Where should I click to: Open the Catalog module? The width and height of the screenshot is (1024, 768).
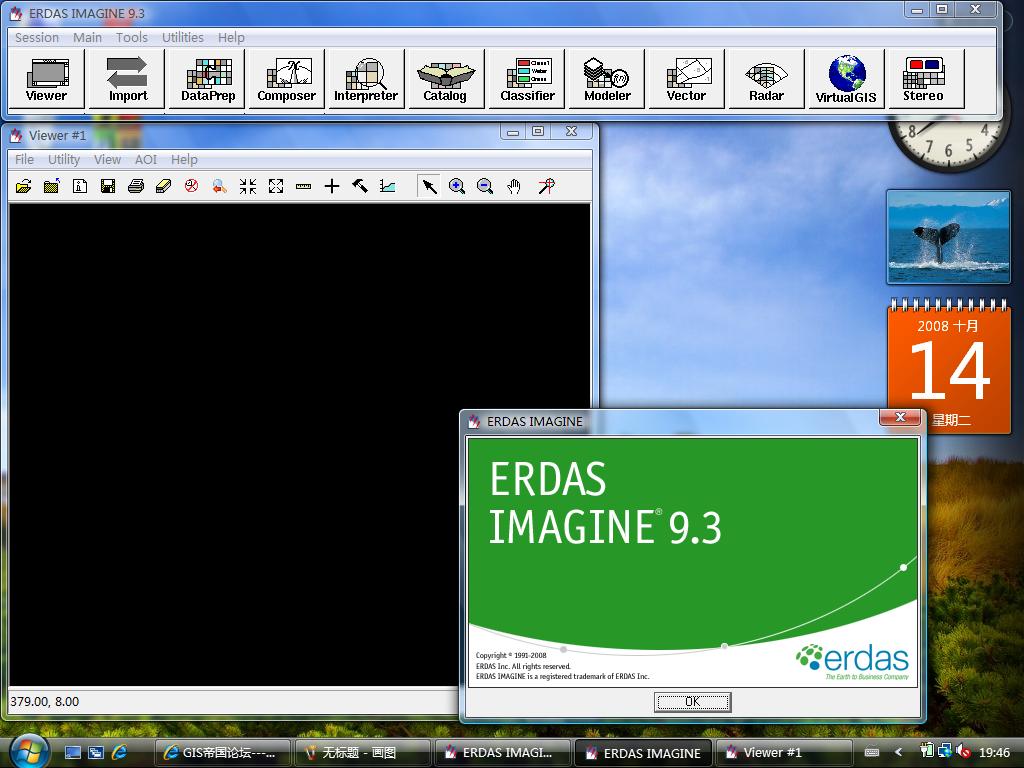[x=445, y=78]
